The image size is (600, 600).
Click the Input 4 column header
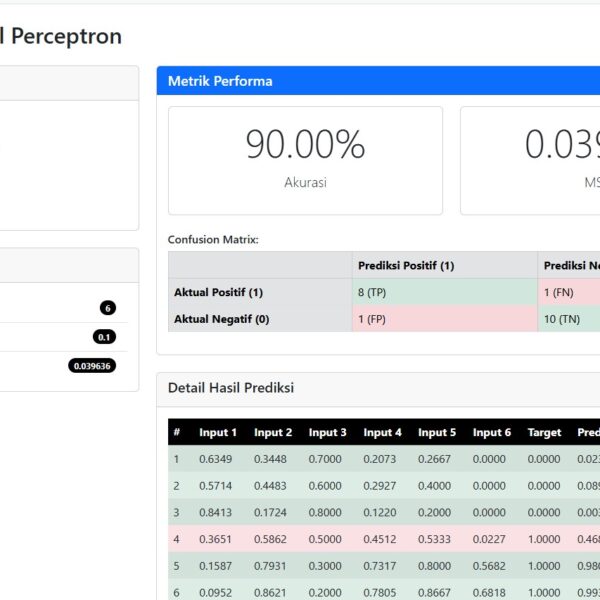coord(382,432)
